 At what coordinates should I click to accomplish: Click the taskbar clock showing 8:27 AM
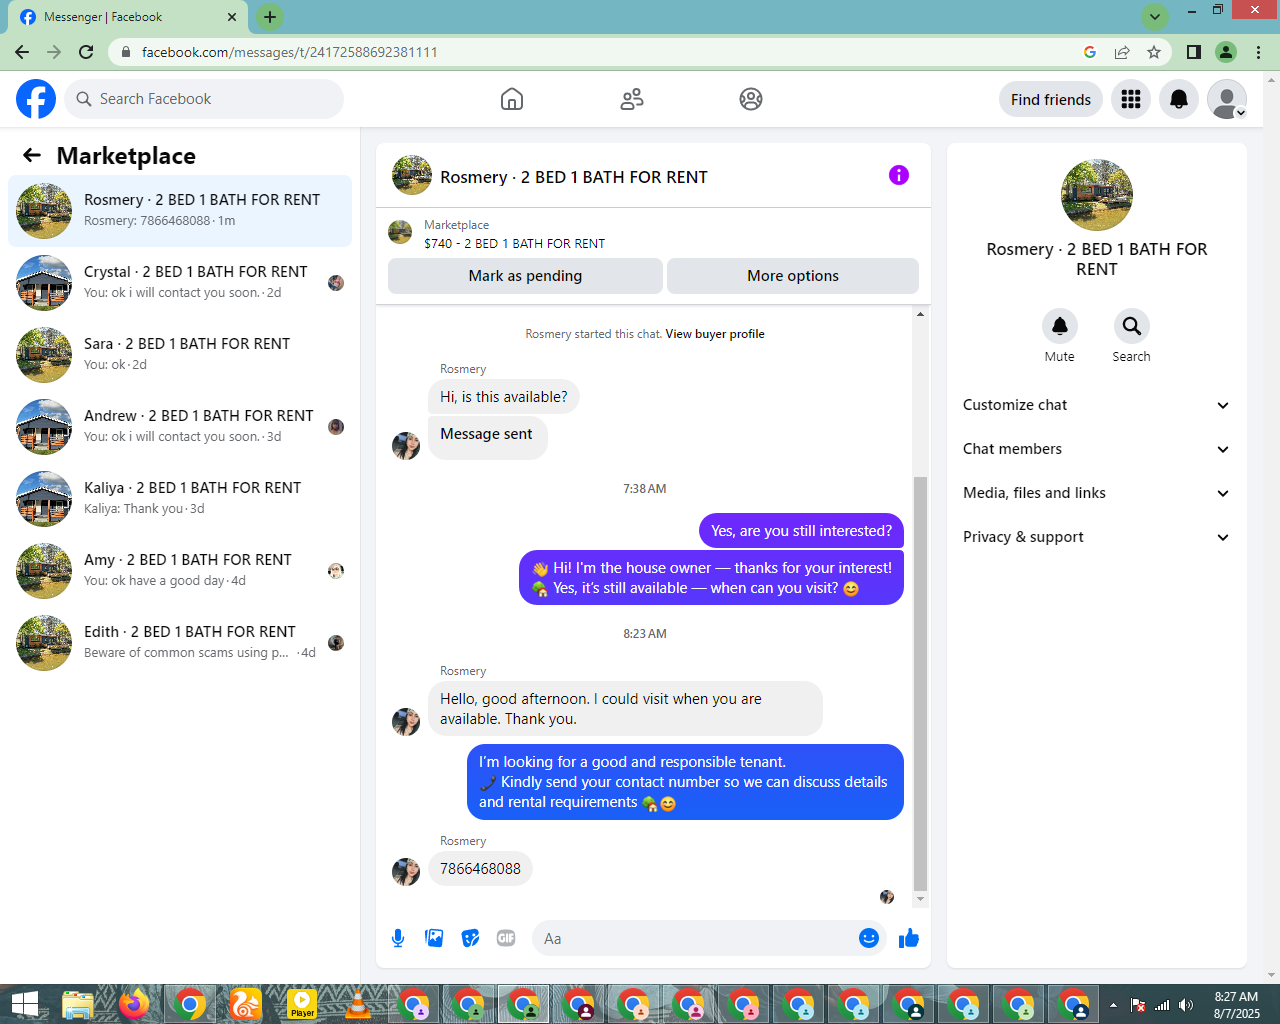(x=1237, y=1005)
